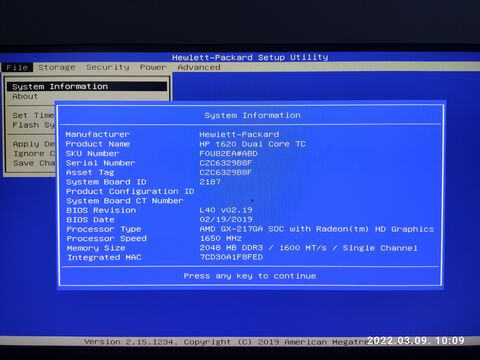Image resolution: width=480 pixels, height=360 pixels.
Task: Click the Asset Tag label
Action: pos(90,173)
